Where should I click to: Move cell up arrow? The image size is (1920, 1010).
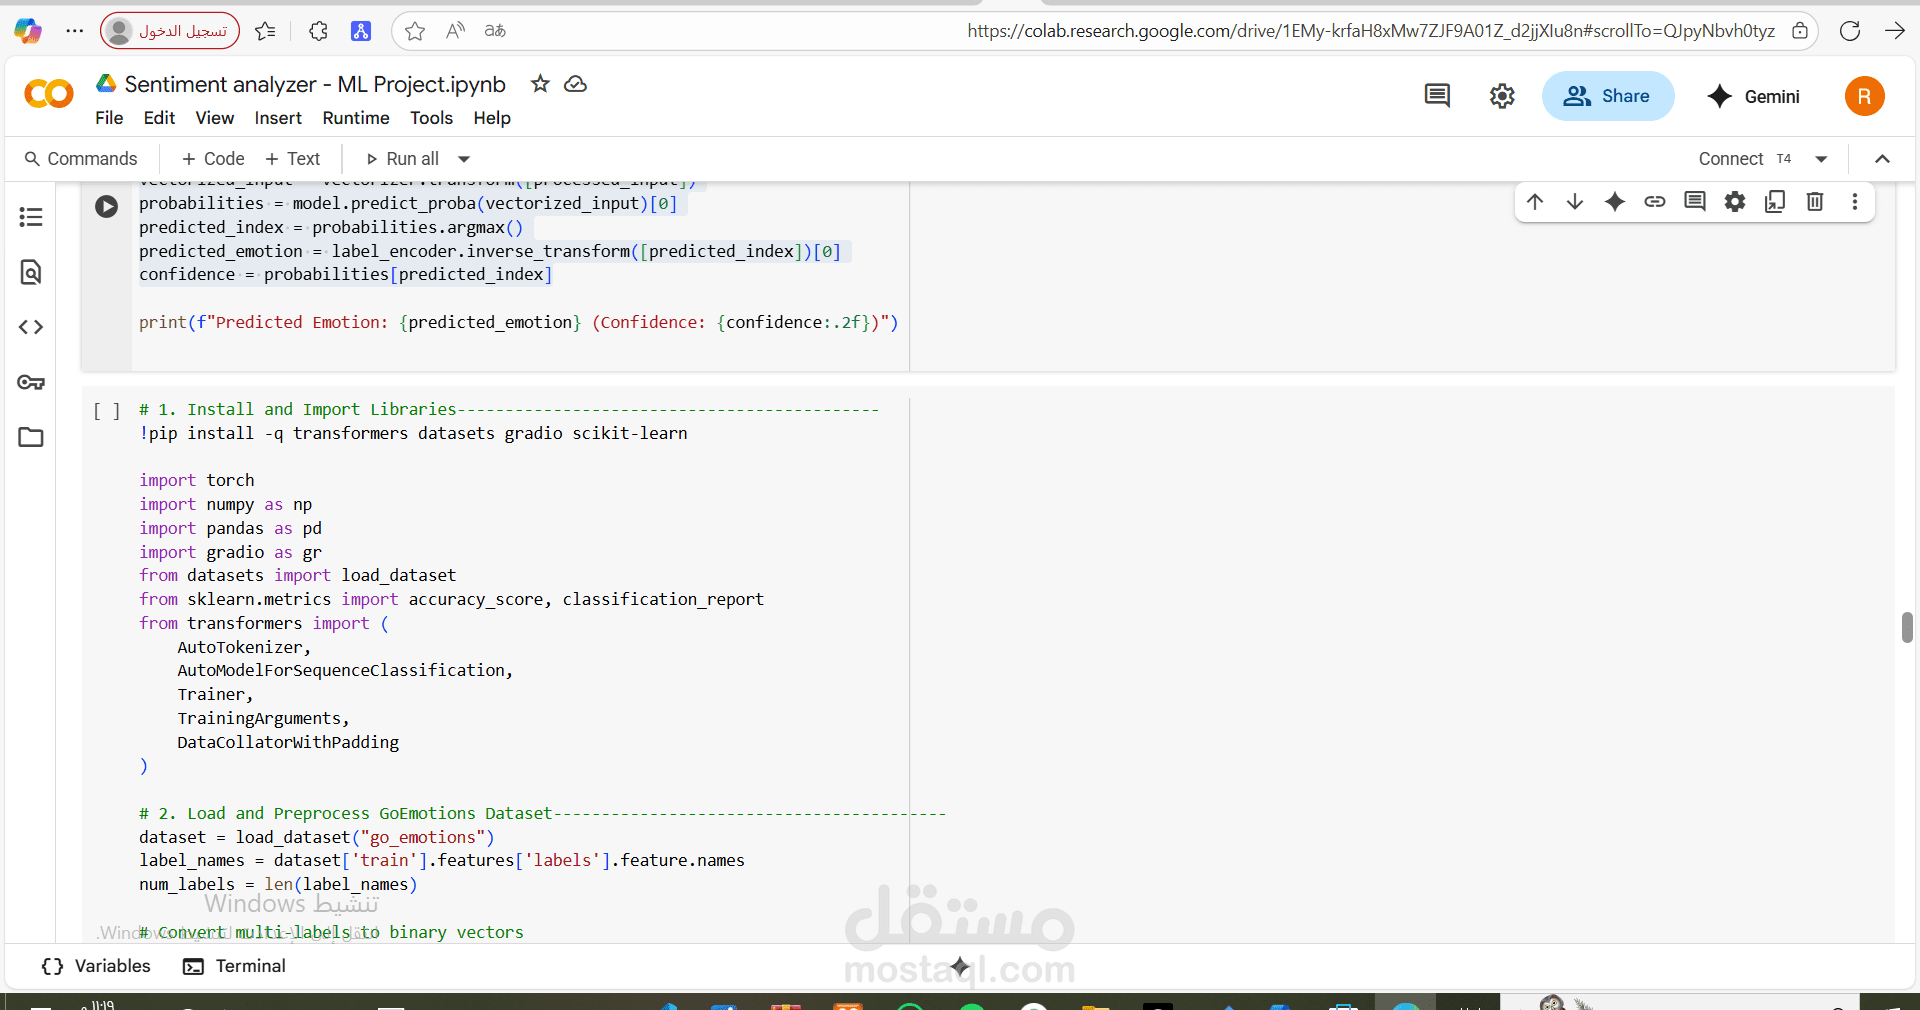1535,202
